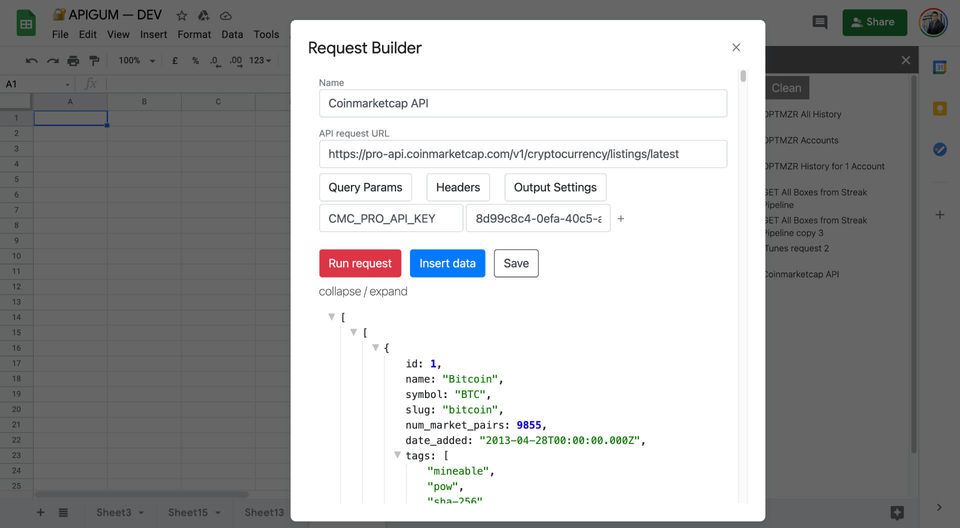Add another header with plus icon
This screenshot has height=528, width=960.
tap(620, 219)
